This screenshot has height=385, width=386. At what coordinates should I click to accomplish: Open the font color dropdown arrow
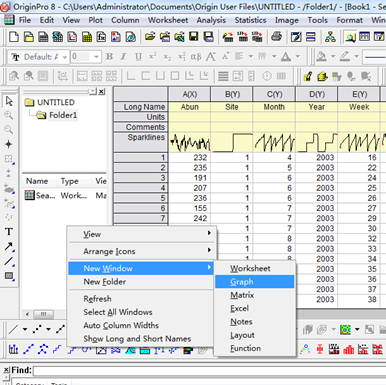(x=298, y=57)
